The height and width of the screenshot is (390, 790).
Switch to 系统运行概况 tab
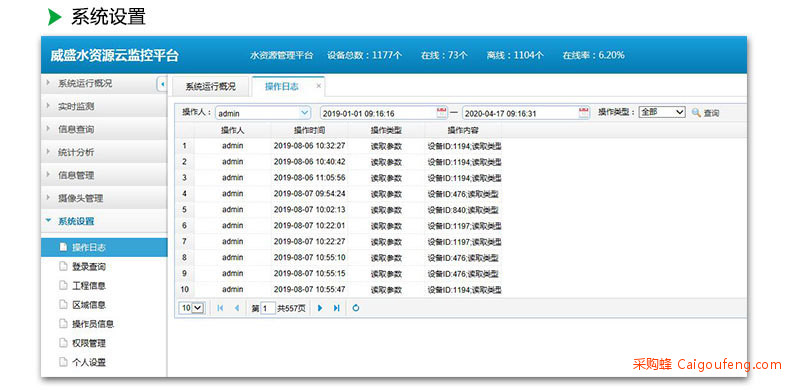(x=210, y=87)
